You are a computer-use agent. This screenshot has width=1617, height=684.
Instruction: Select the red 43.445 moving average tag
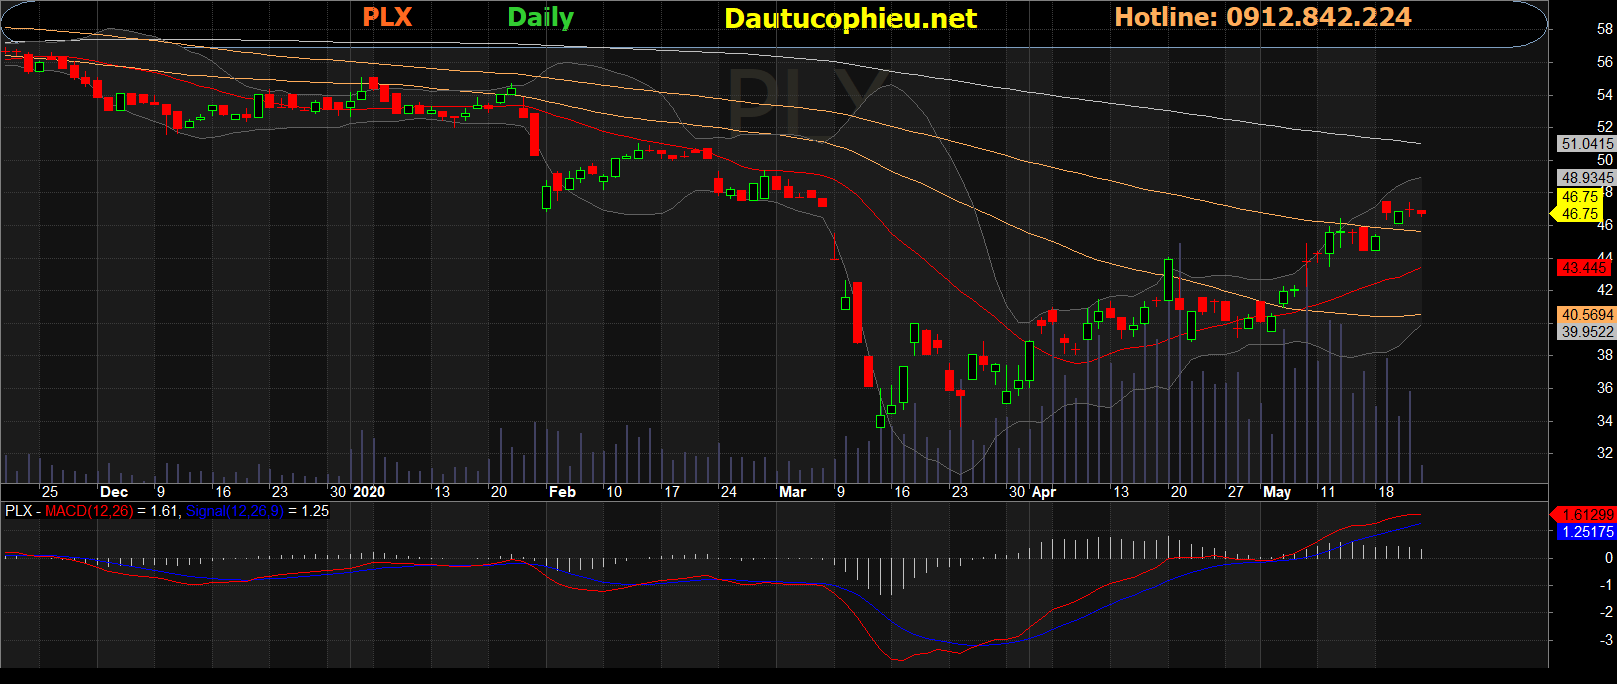1584,268
